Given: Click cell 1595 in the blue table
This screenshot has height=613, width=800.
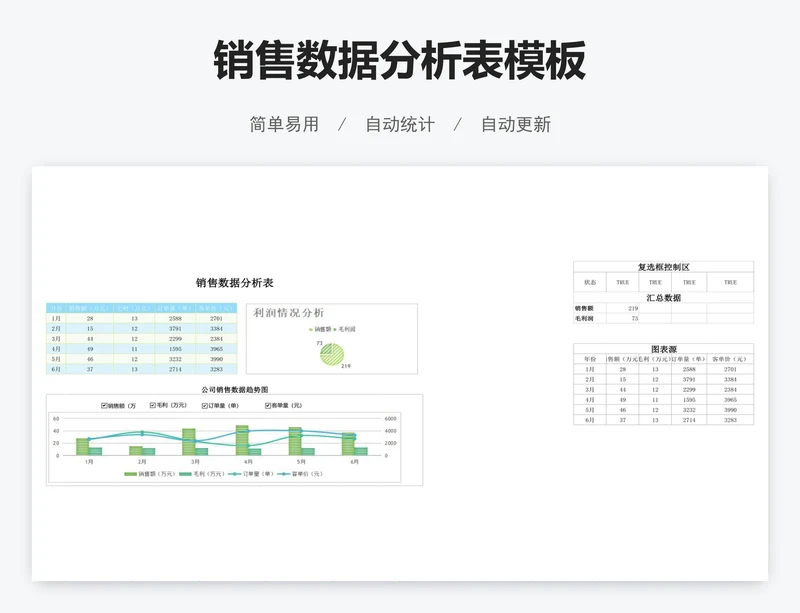Looking at the screenshot, I should click(x=175, y=349).
